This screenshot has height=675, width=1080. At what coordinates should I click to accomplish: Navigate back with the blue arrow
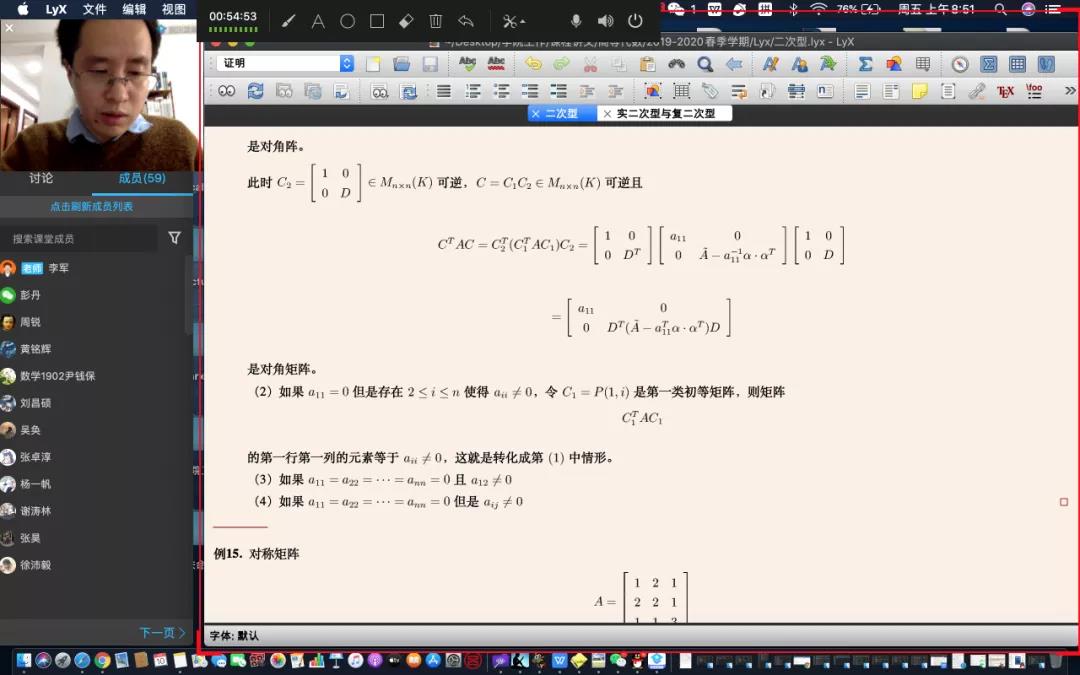(x=734, y=64)
